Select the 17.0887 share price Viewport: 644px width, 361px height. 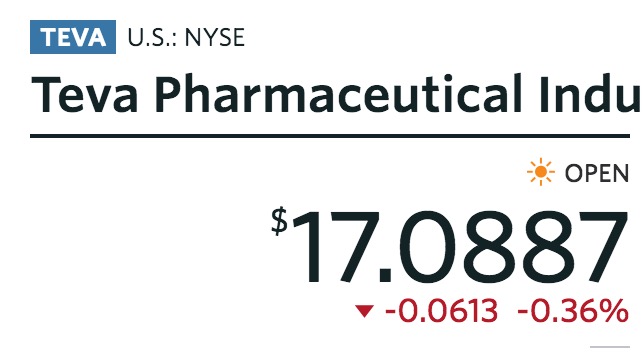(460, 246)
